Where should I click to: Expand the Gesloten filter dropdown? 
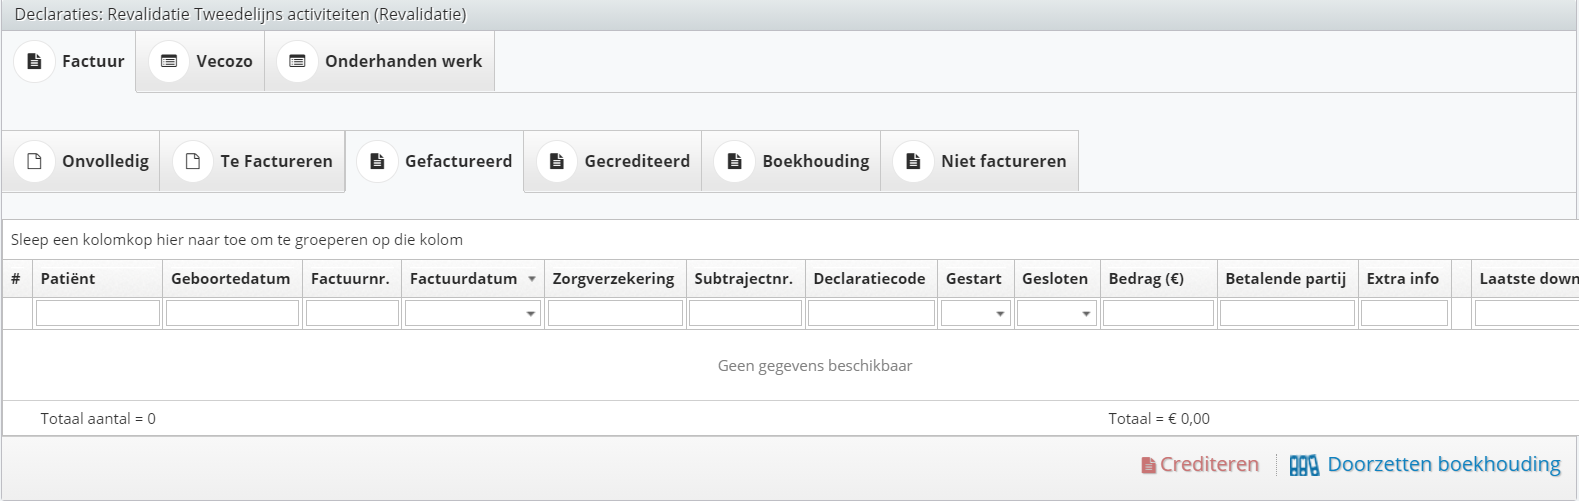click(x=1086, y=314)
